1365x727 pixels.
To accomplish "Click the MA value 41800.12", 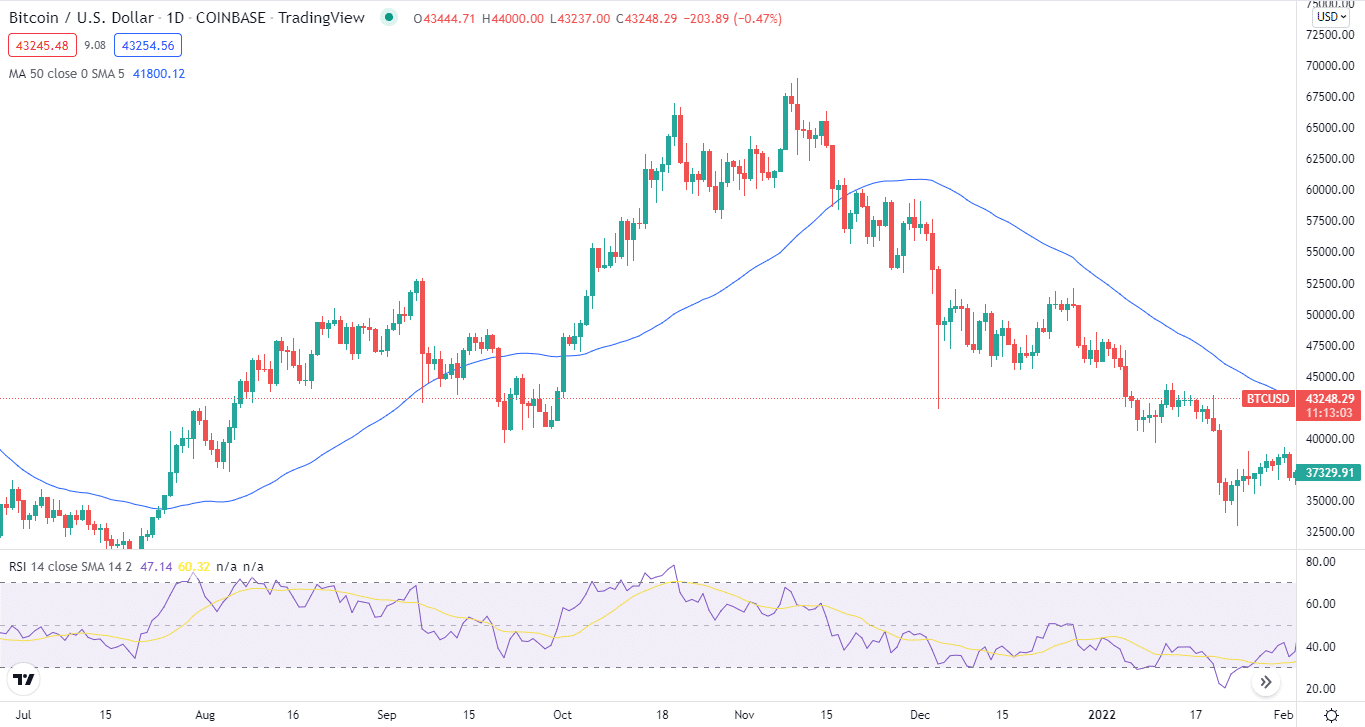I will click(x=158, y=73).
